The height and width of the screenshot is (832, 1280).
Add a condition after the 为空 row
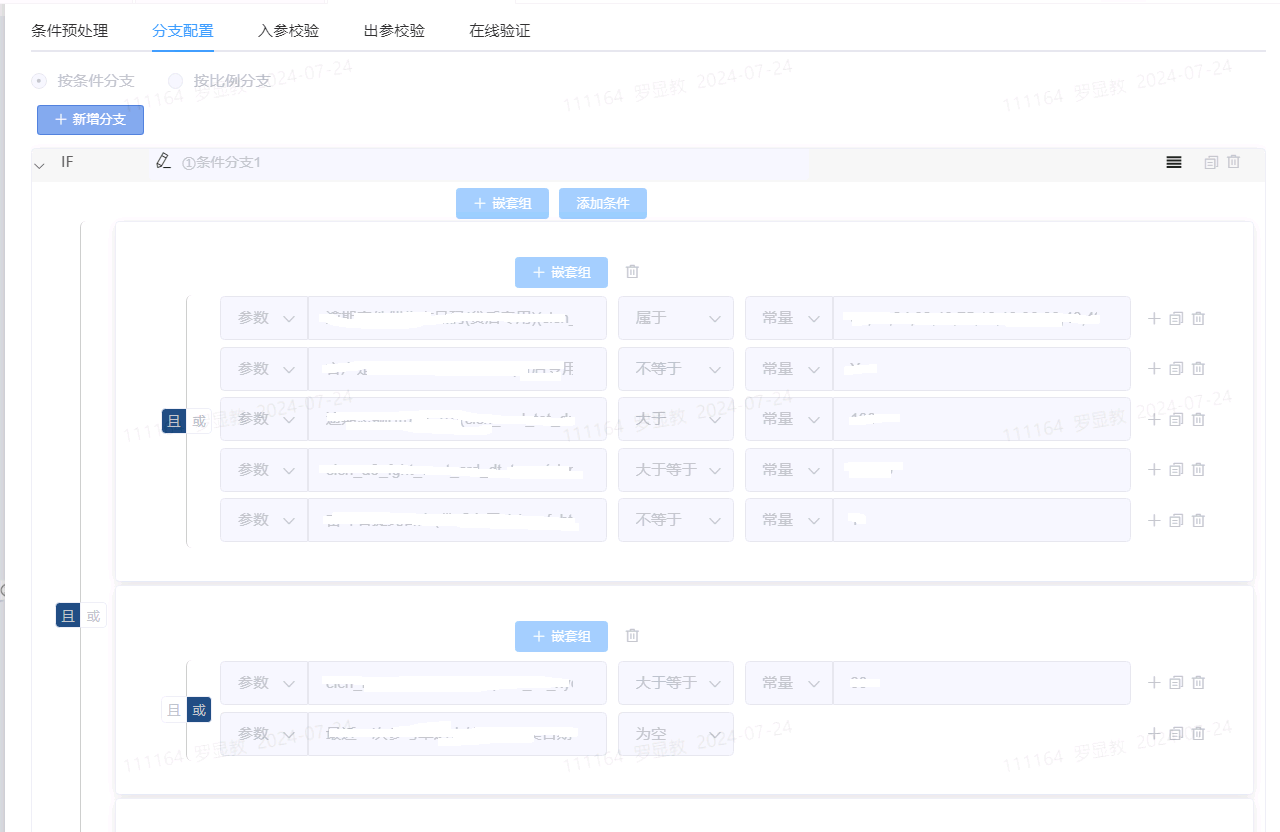click(x=1154, y=734)
